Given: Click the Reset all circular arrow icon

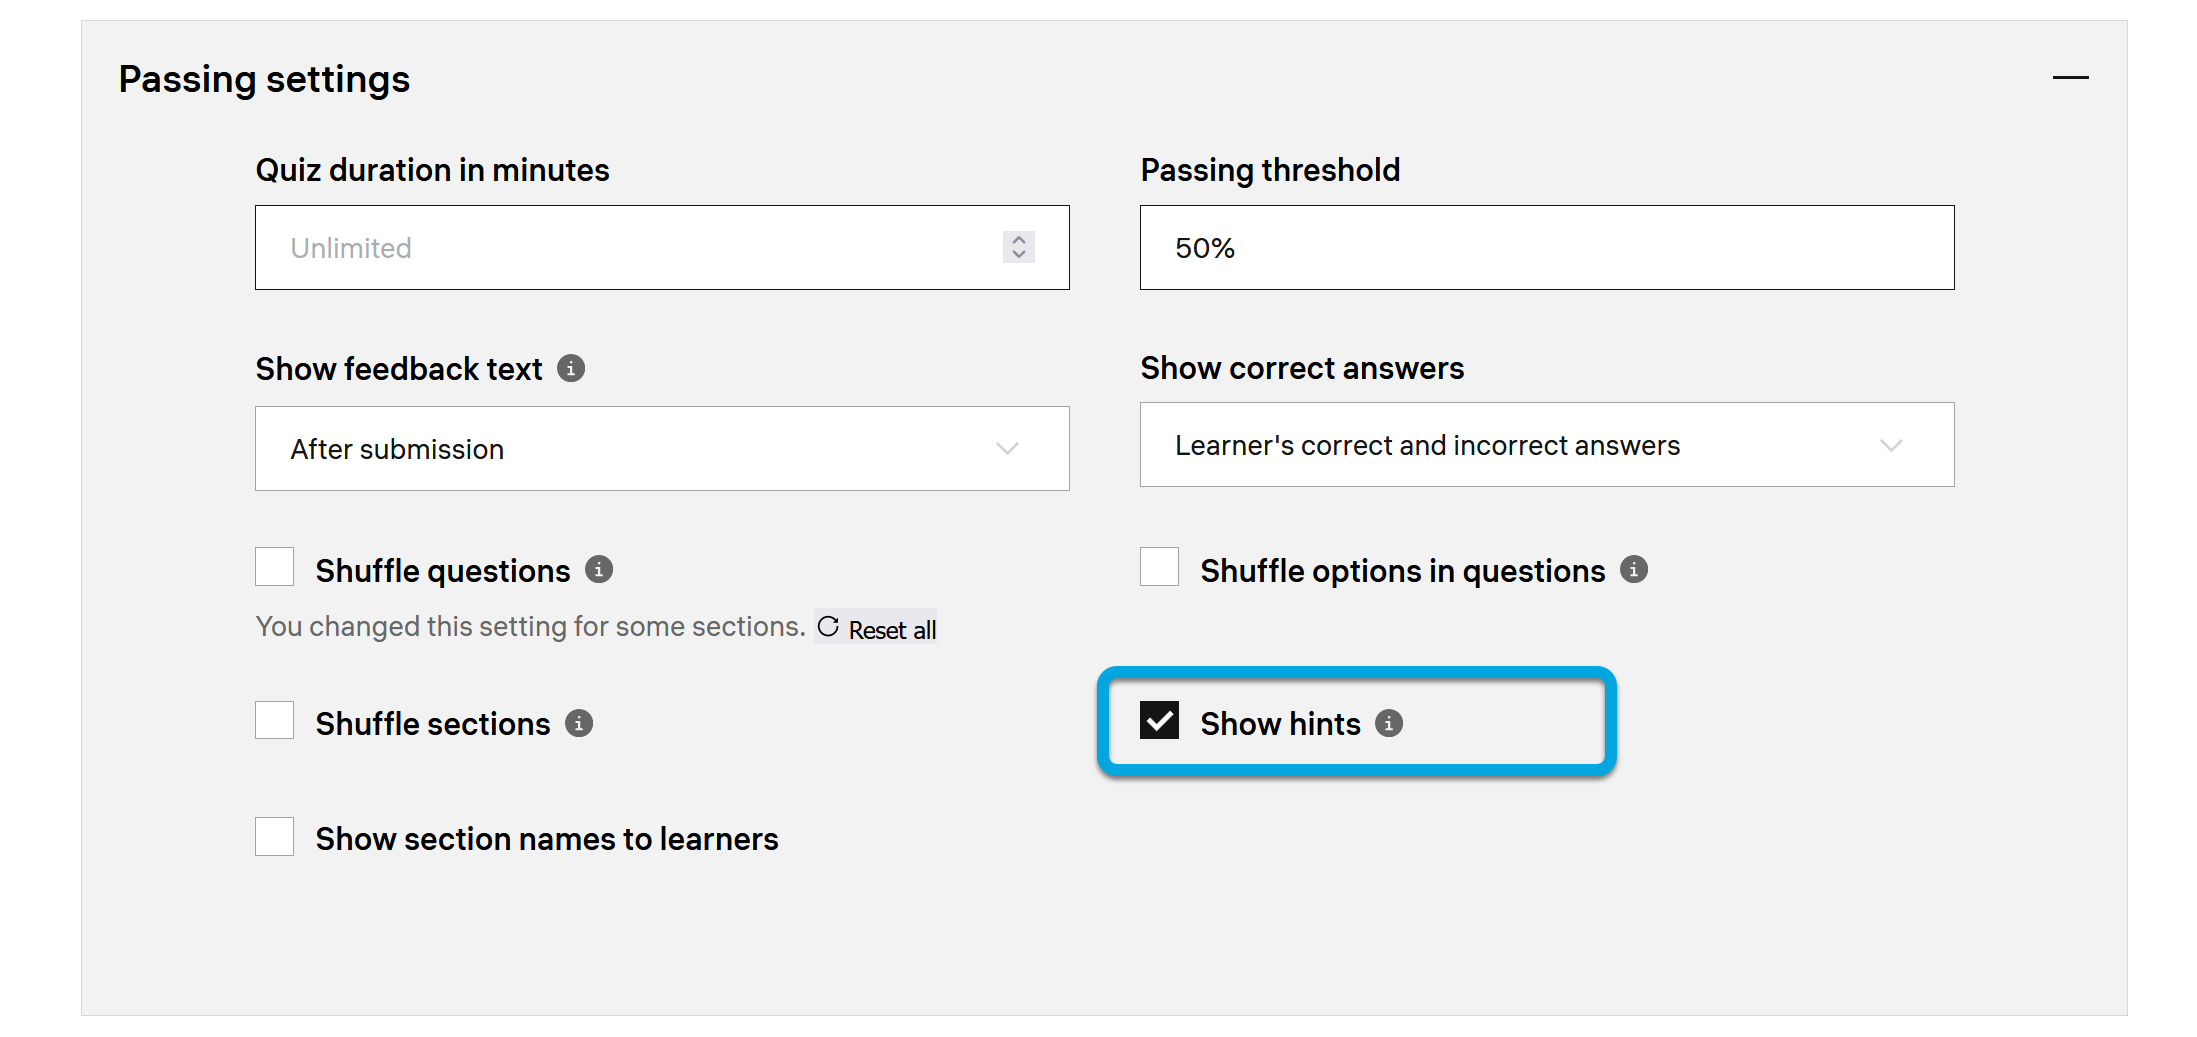Looking at the screenshot, I should click(x=828, y=627).
